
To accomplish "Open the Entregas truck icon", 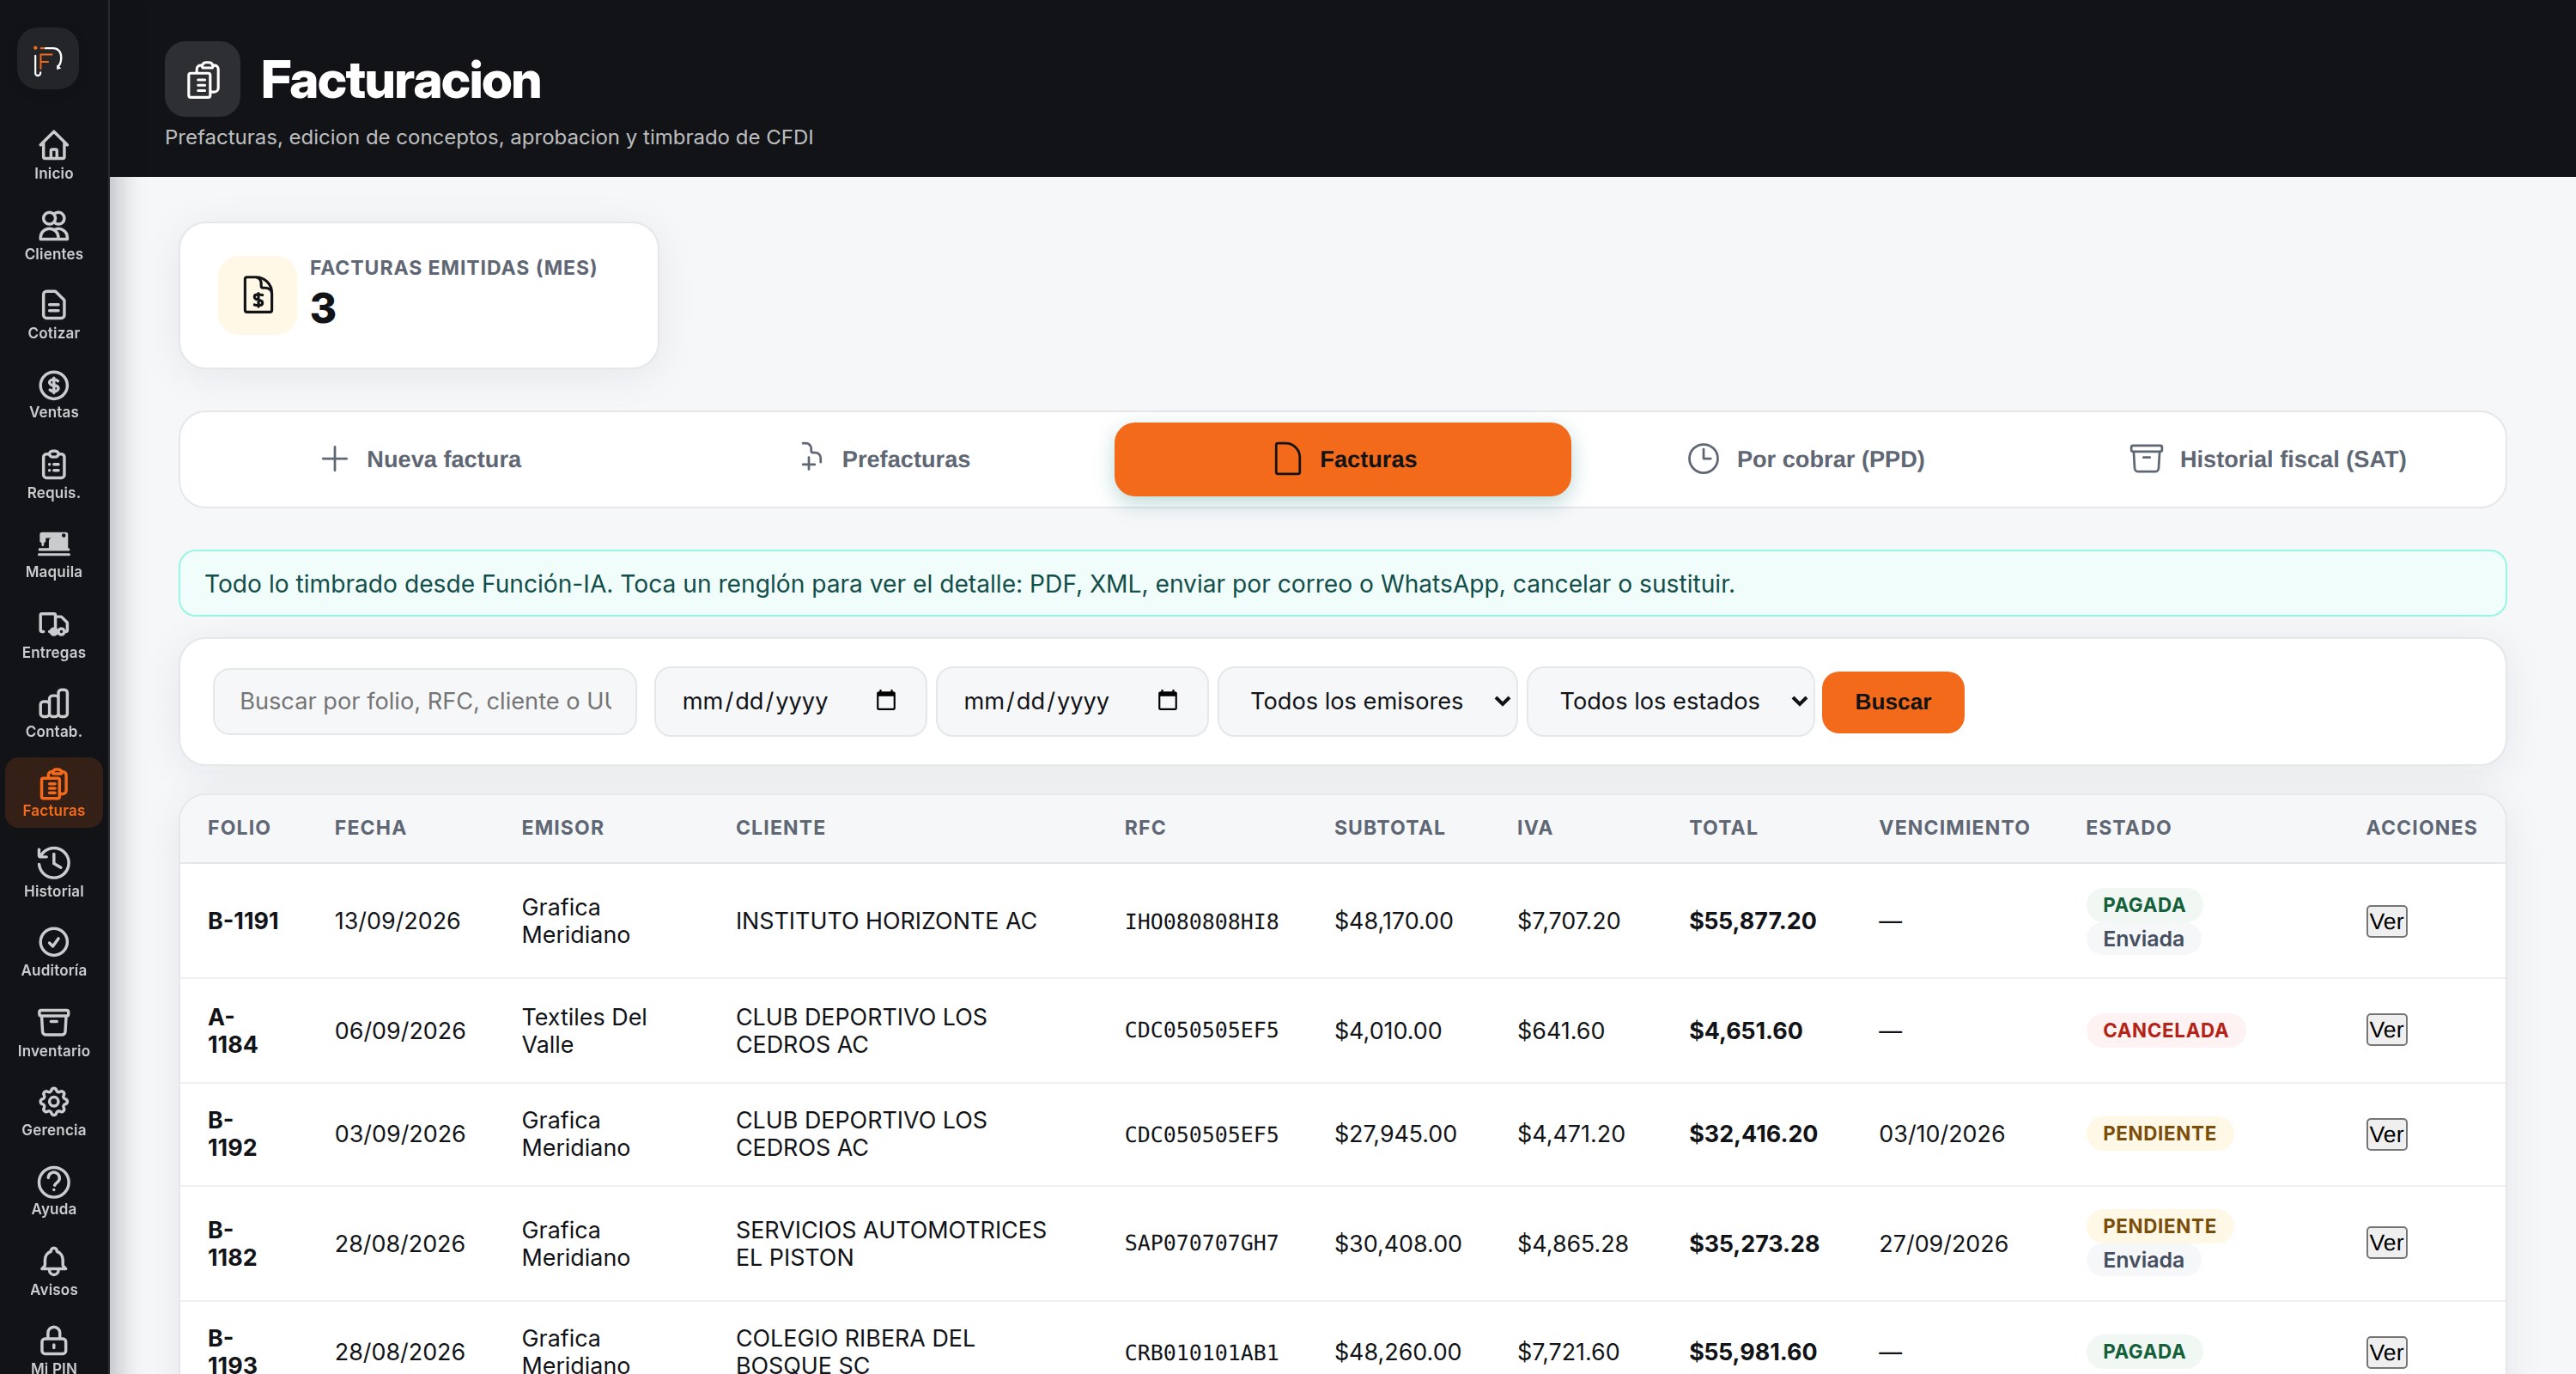I will [53, 625].
